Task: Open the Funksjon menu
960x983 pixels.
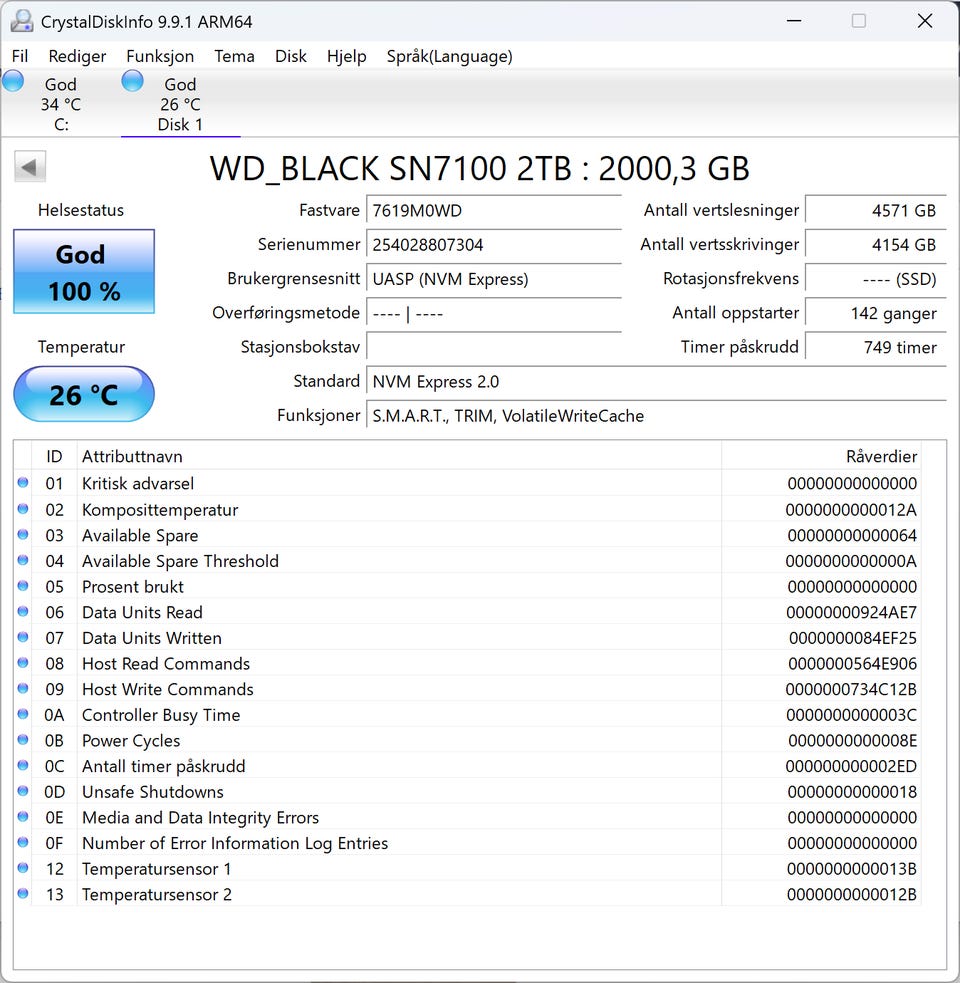Action: pyautogui.click(x=160, y=56)
